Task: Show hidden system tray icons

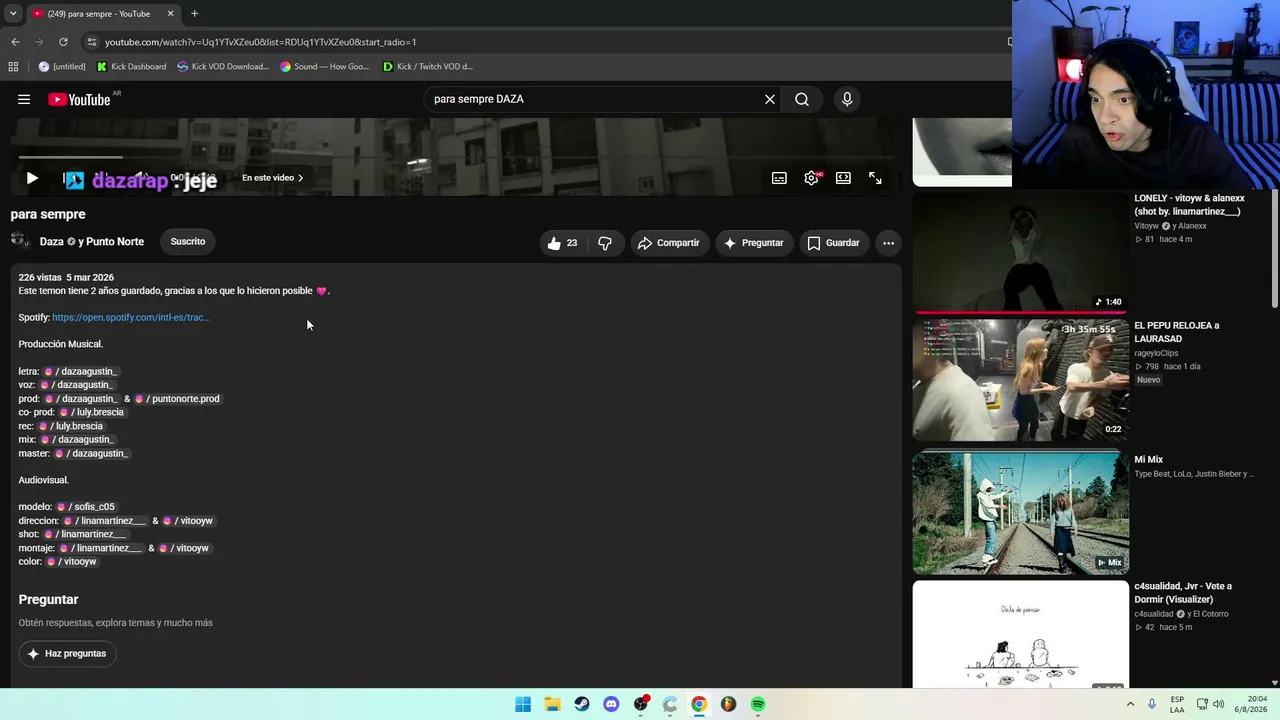Action: tap(1131, 704)
